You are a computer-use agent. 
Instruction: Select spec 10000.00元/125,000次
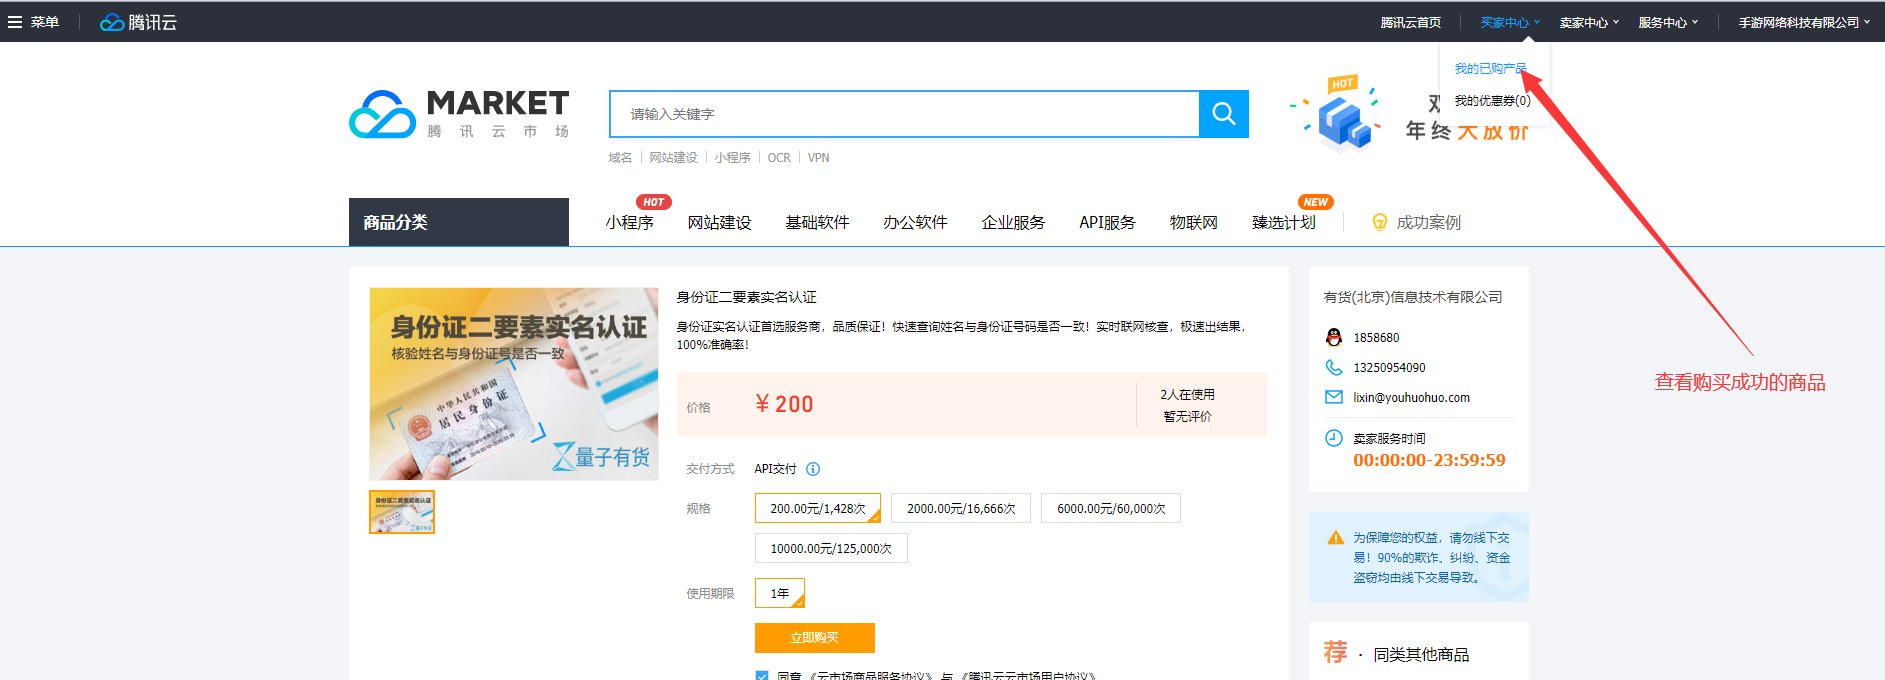pos(831,548)
